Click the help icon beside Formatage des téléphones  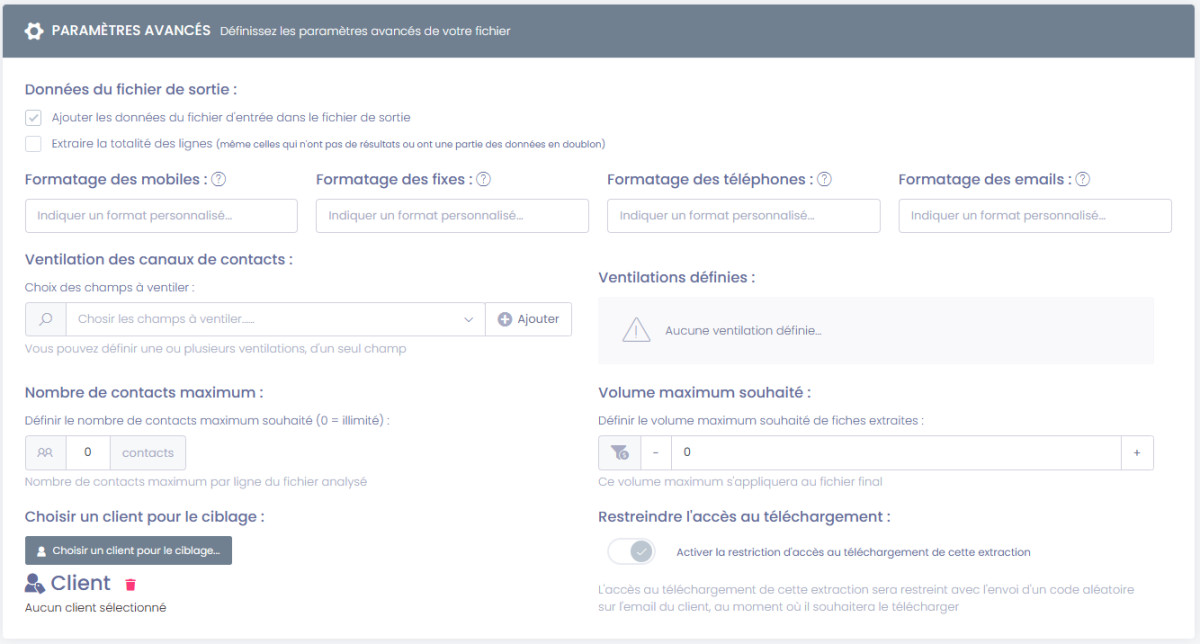point(824,180)
